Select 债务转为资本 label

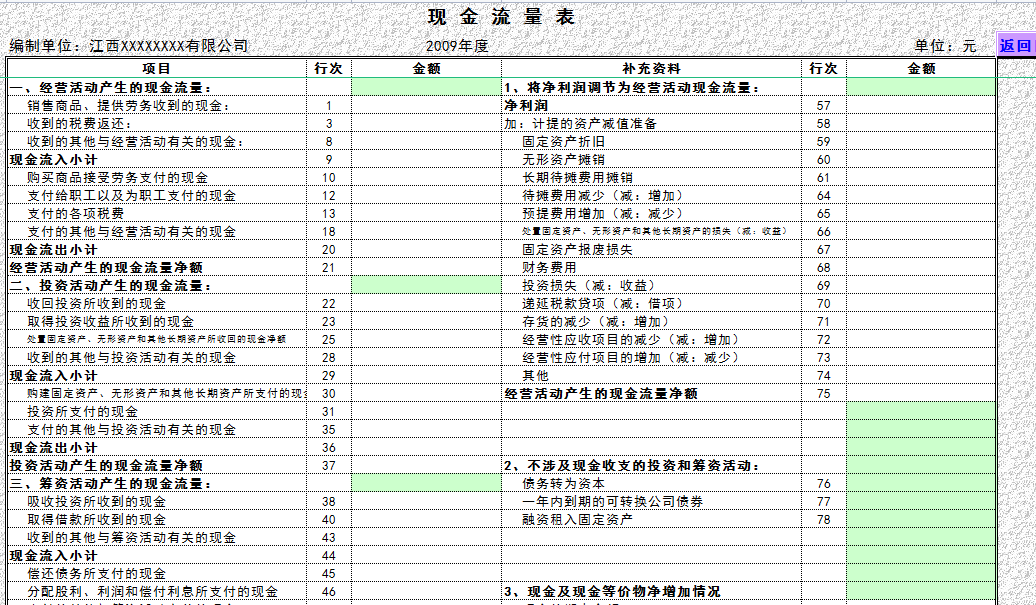pyautogui.click(x=564, y=483)
